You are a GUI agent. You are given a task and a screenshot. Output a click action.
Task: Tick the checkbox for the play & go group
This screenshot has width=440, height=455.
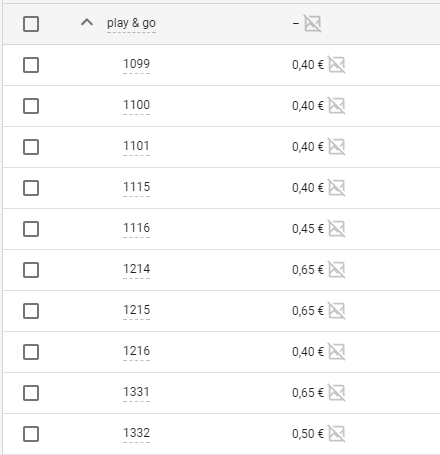[31, 24]
